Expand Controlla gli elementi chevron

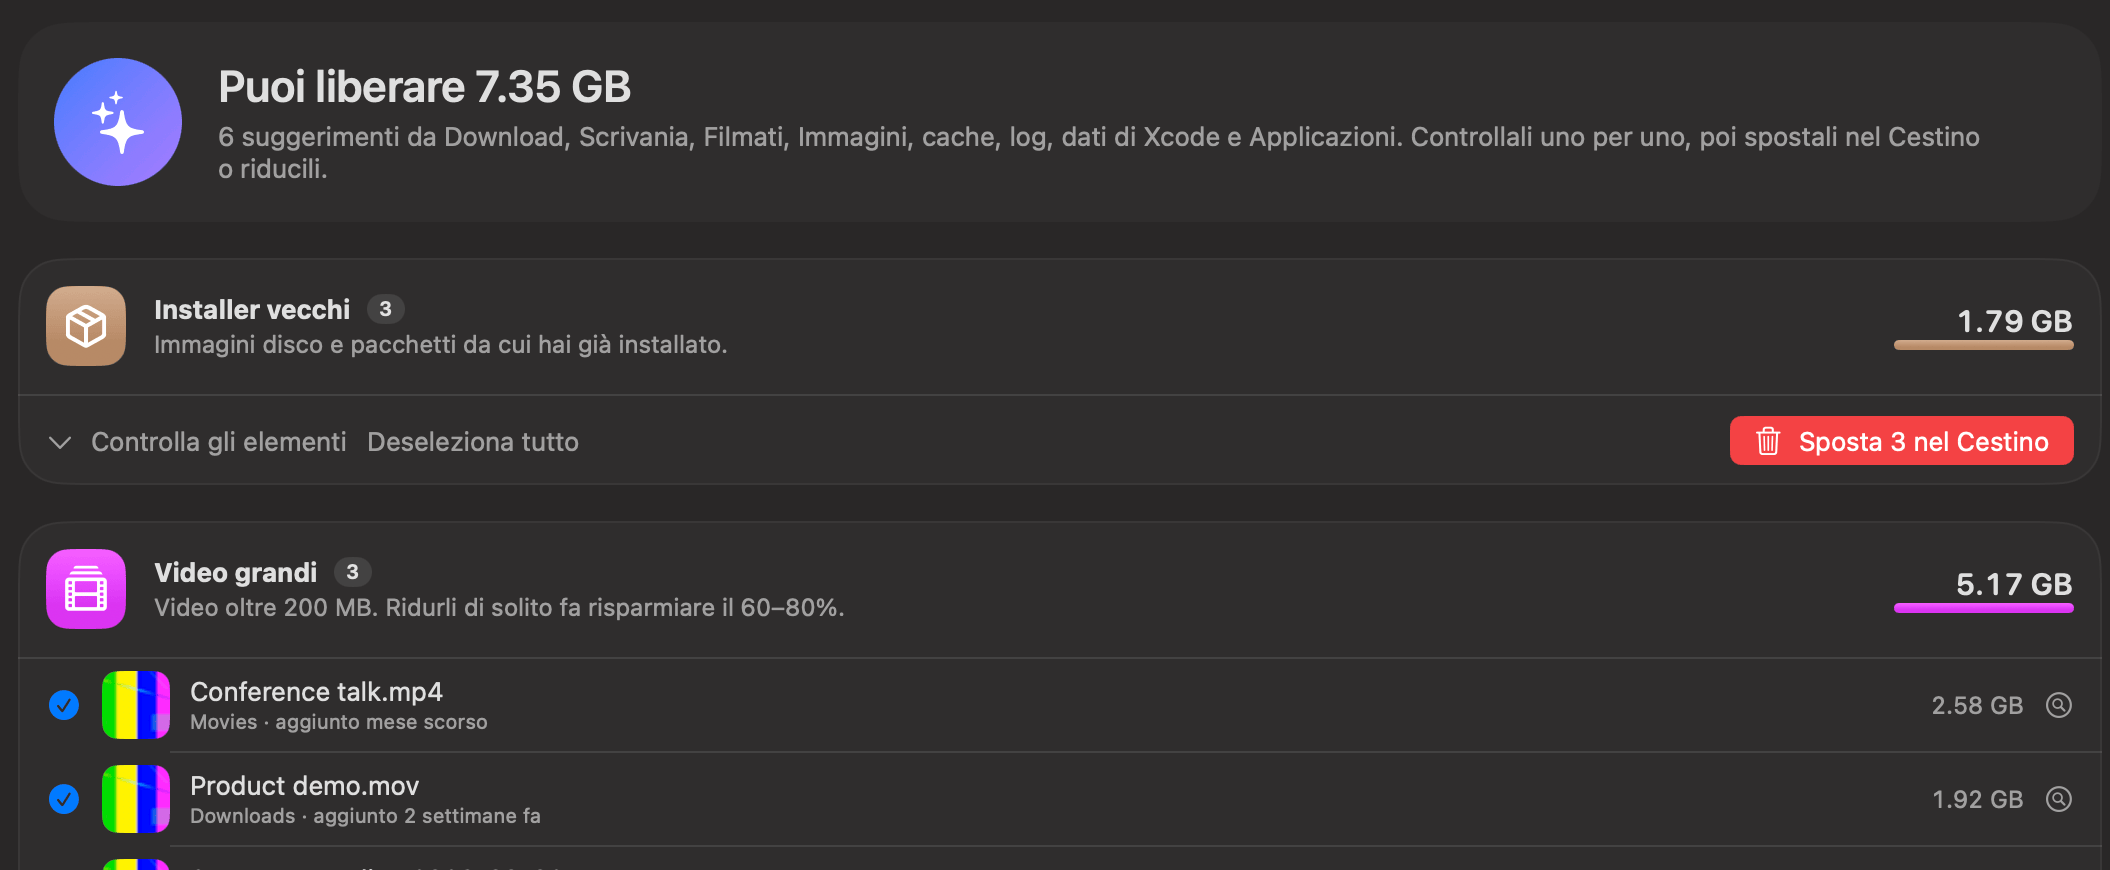[x=60, y=442]
